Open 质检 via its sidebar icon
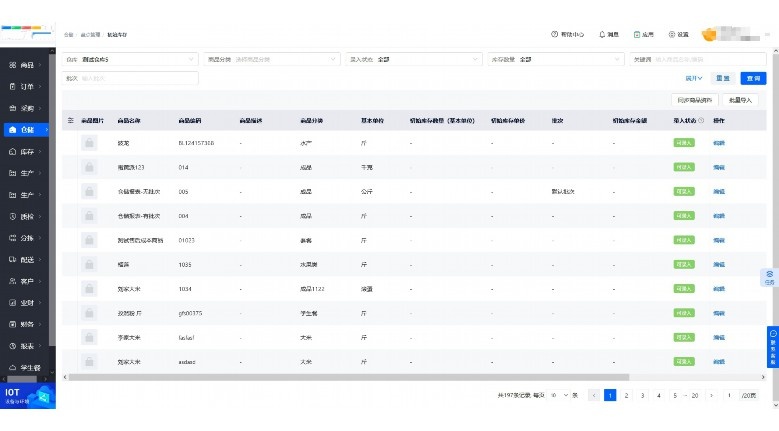 pyautogui.click(x=12, y=216)
